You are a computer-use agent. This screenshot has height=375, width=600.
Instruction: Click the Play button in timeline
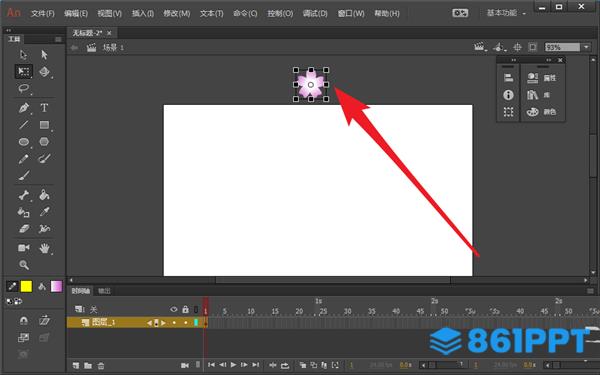(233, 365)
